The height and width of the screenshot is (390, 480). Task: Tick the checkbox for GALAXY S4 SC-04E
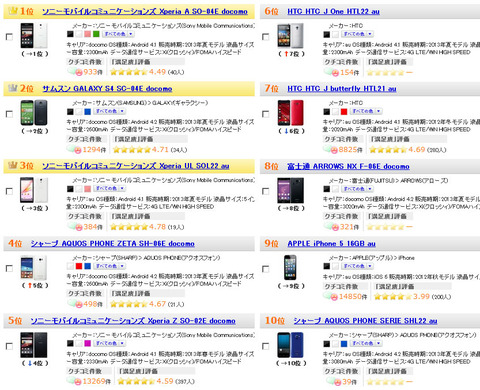[9, 114]
